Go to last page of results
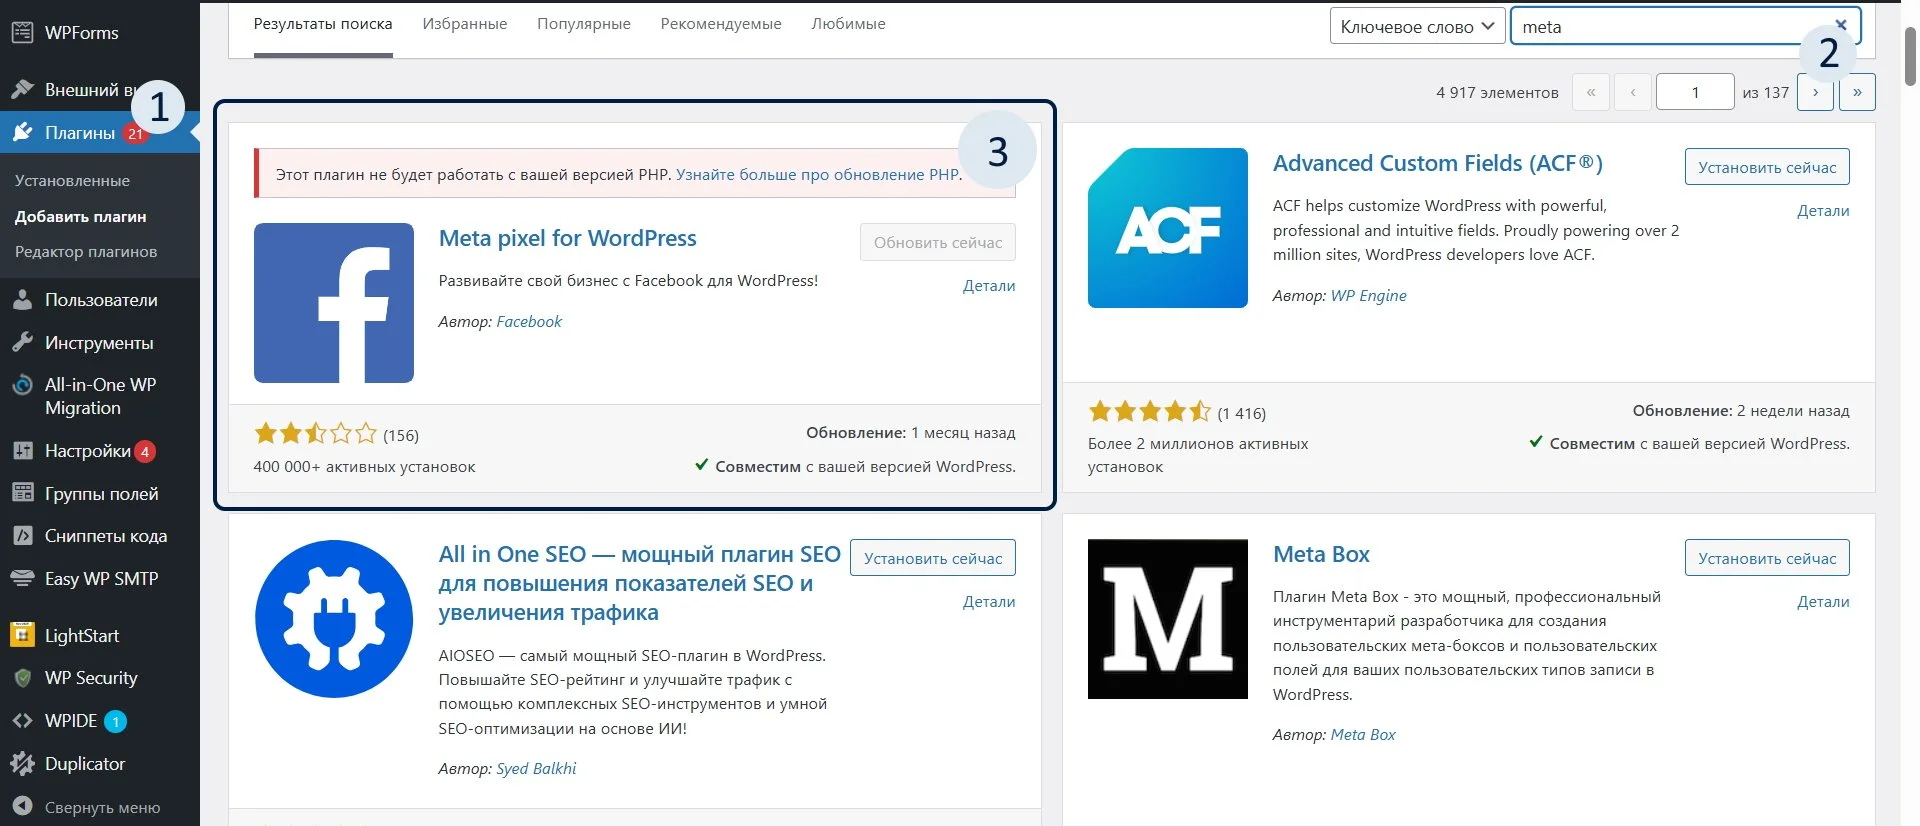1920x826 pixels. click(x=1857, y=92)
